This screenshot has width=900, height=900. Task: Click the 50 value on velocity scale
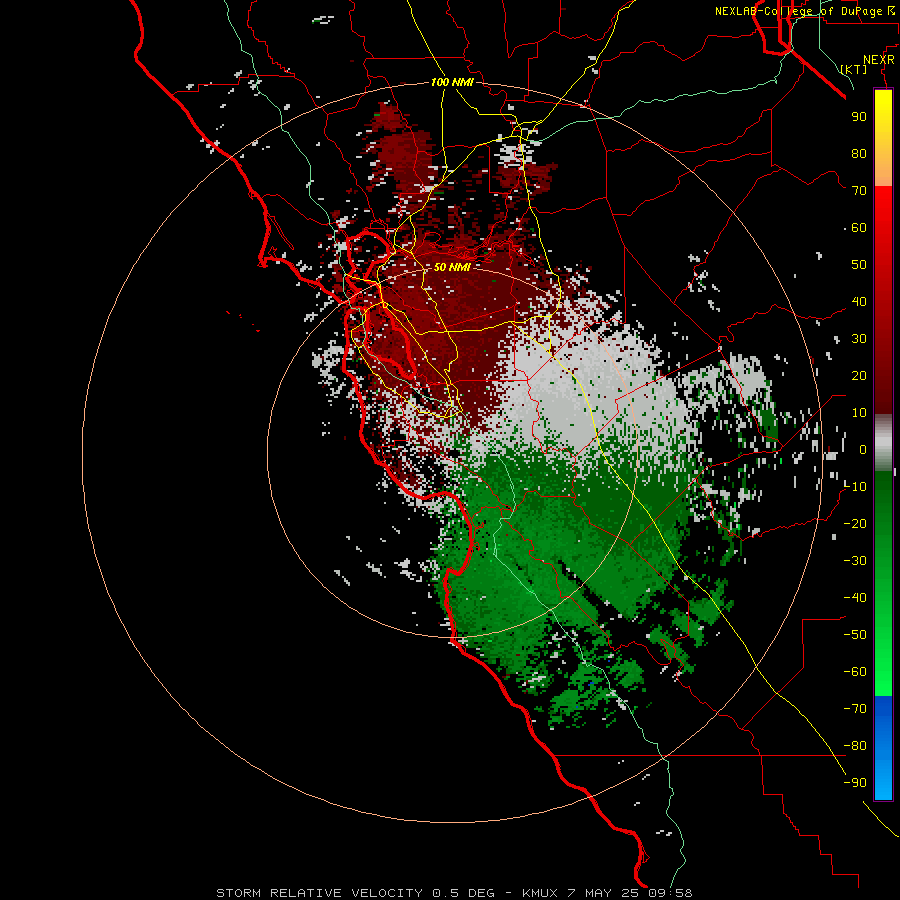coord(859,265)
